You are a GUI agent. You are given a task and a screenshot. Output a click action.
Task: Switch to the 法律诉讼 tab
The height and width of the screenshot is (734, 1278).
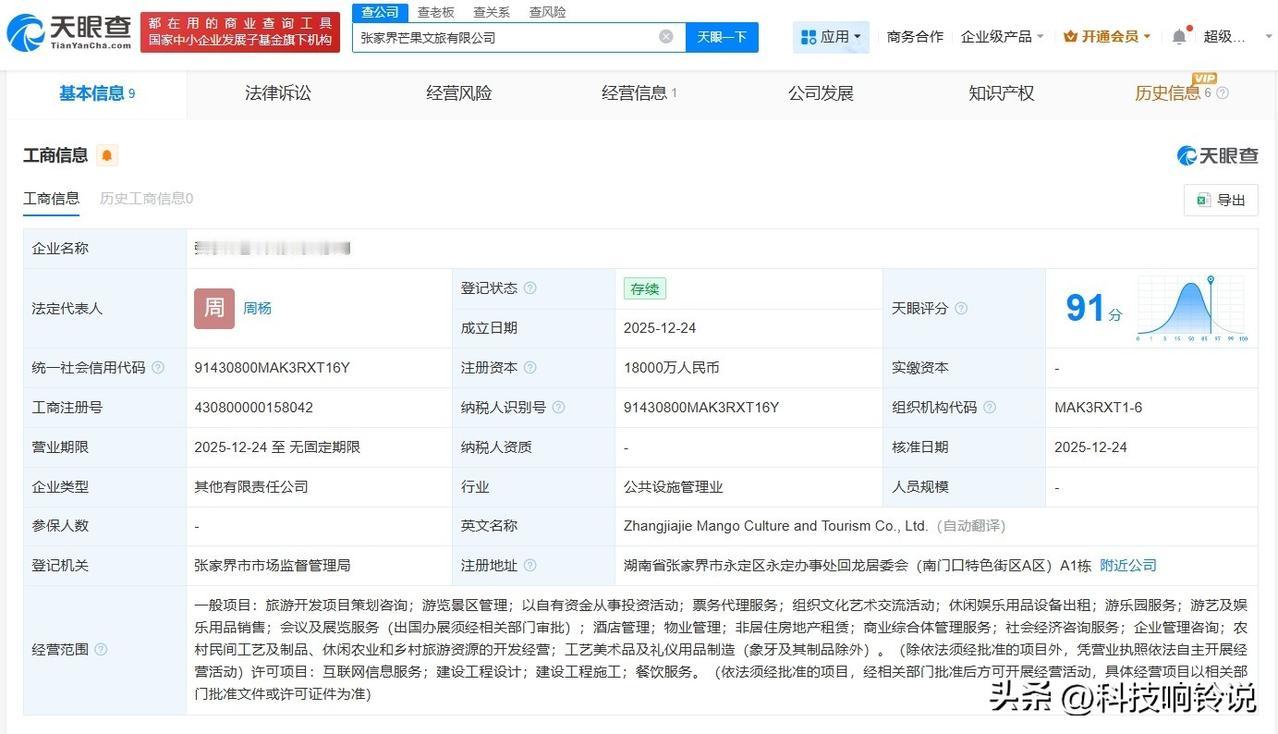point(278,94)
